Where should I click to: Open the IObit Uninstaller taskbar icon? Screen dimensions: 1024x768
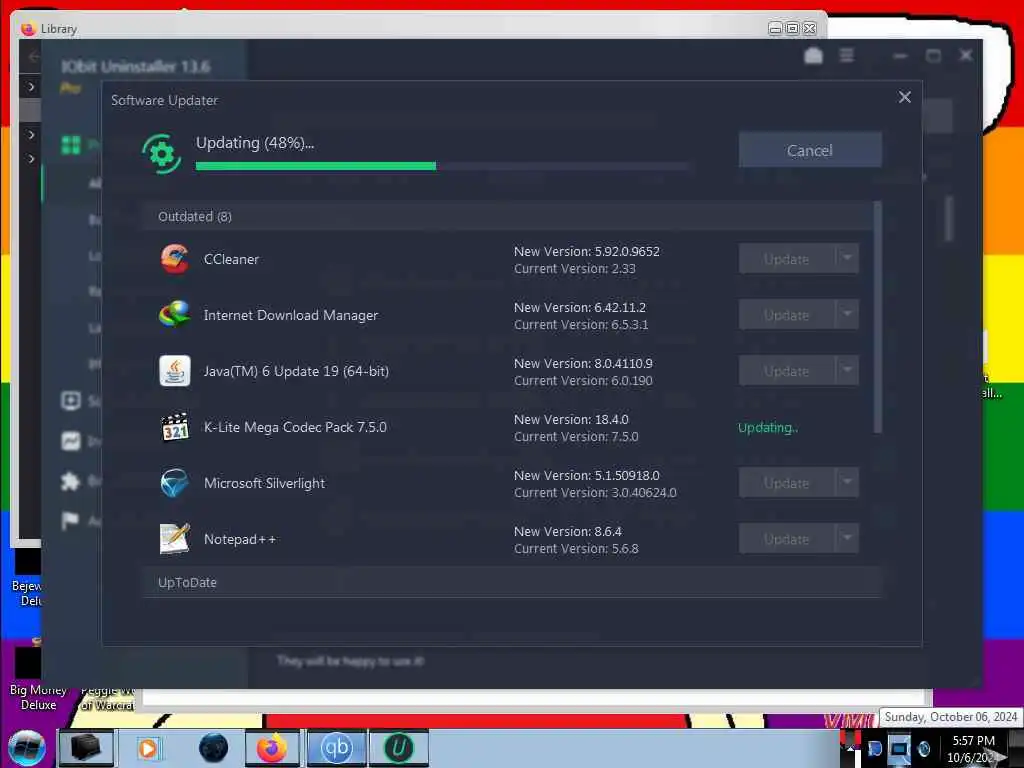pyautogui.click(x=399, y=748)
